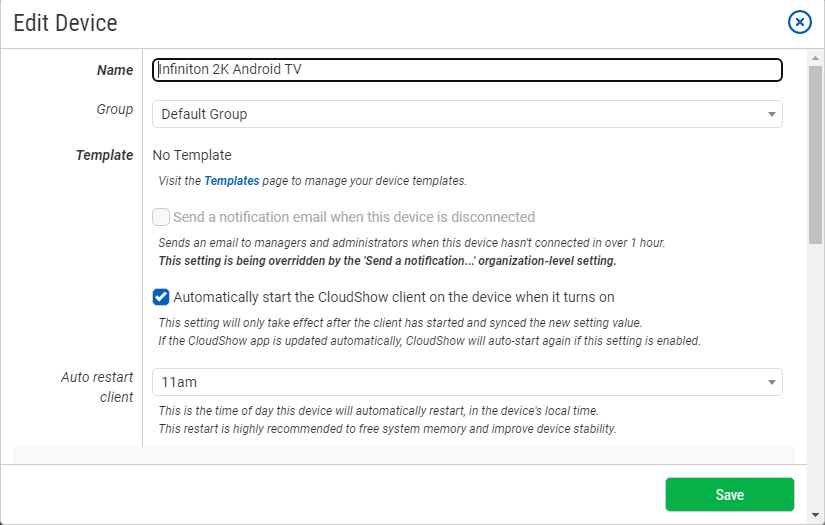Screen dimensions: 825x525
Task: Open the Auto restart client time dropdown
Action: tap(467, 382)
